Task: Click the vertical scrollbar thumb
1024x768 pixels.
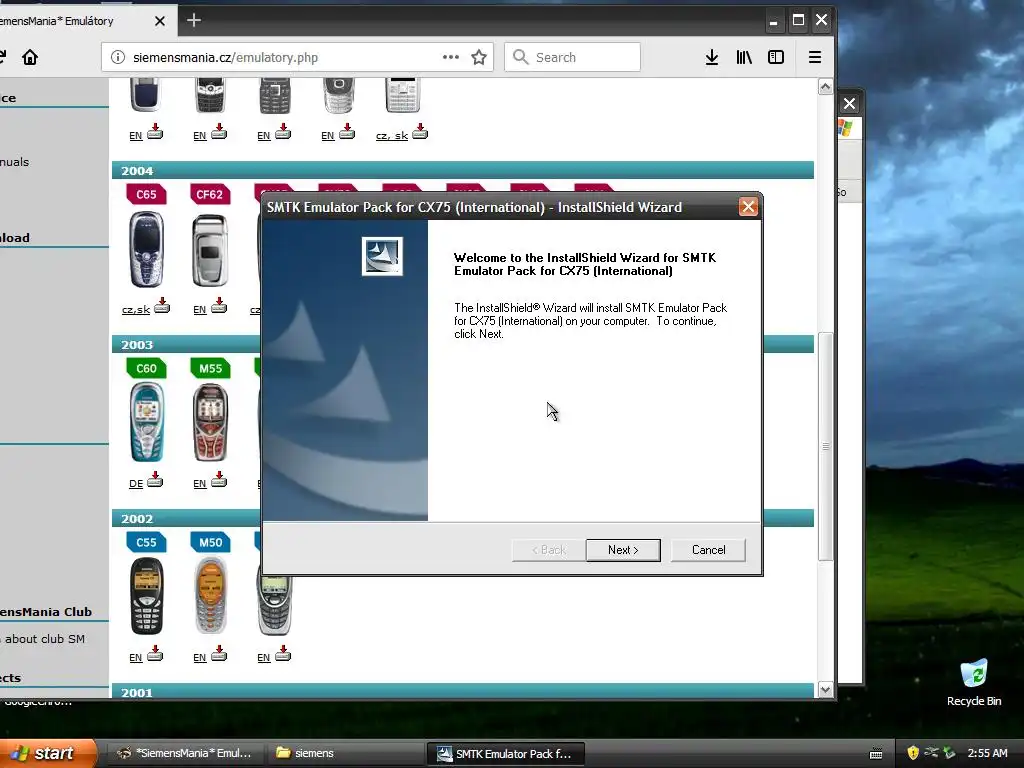Action: click(x=825, y=446)
